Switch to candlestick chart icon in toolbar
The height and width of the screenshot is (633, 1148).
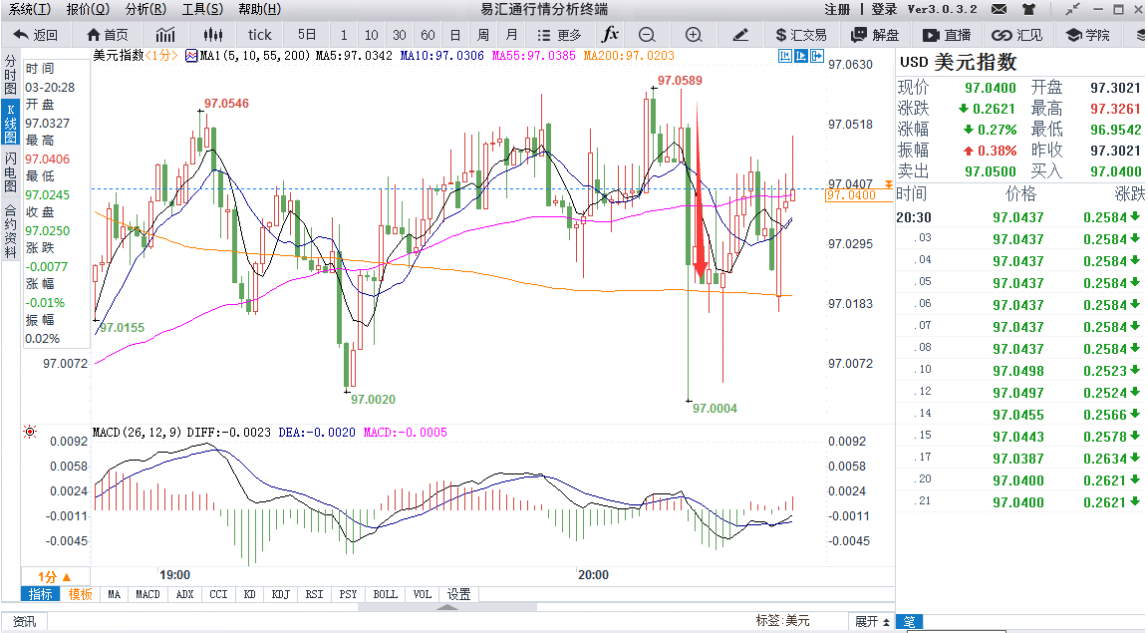pos(212,35)
